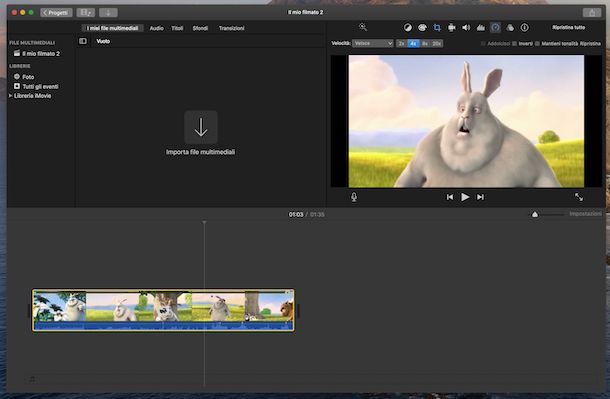Click the Importa file multimediali label
This screenshot has height=399, width=610.
[x=200, y=152]
